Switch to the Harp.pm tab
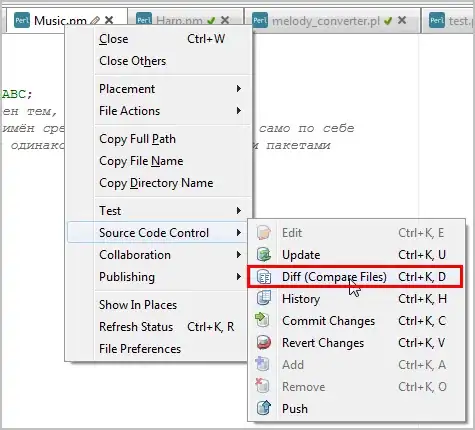The height and width of the screenshot is (430, 475). tap(179, 21)
